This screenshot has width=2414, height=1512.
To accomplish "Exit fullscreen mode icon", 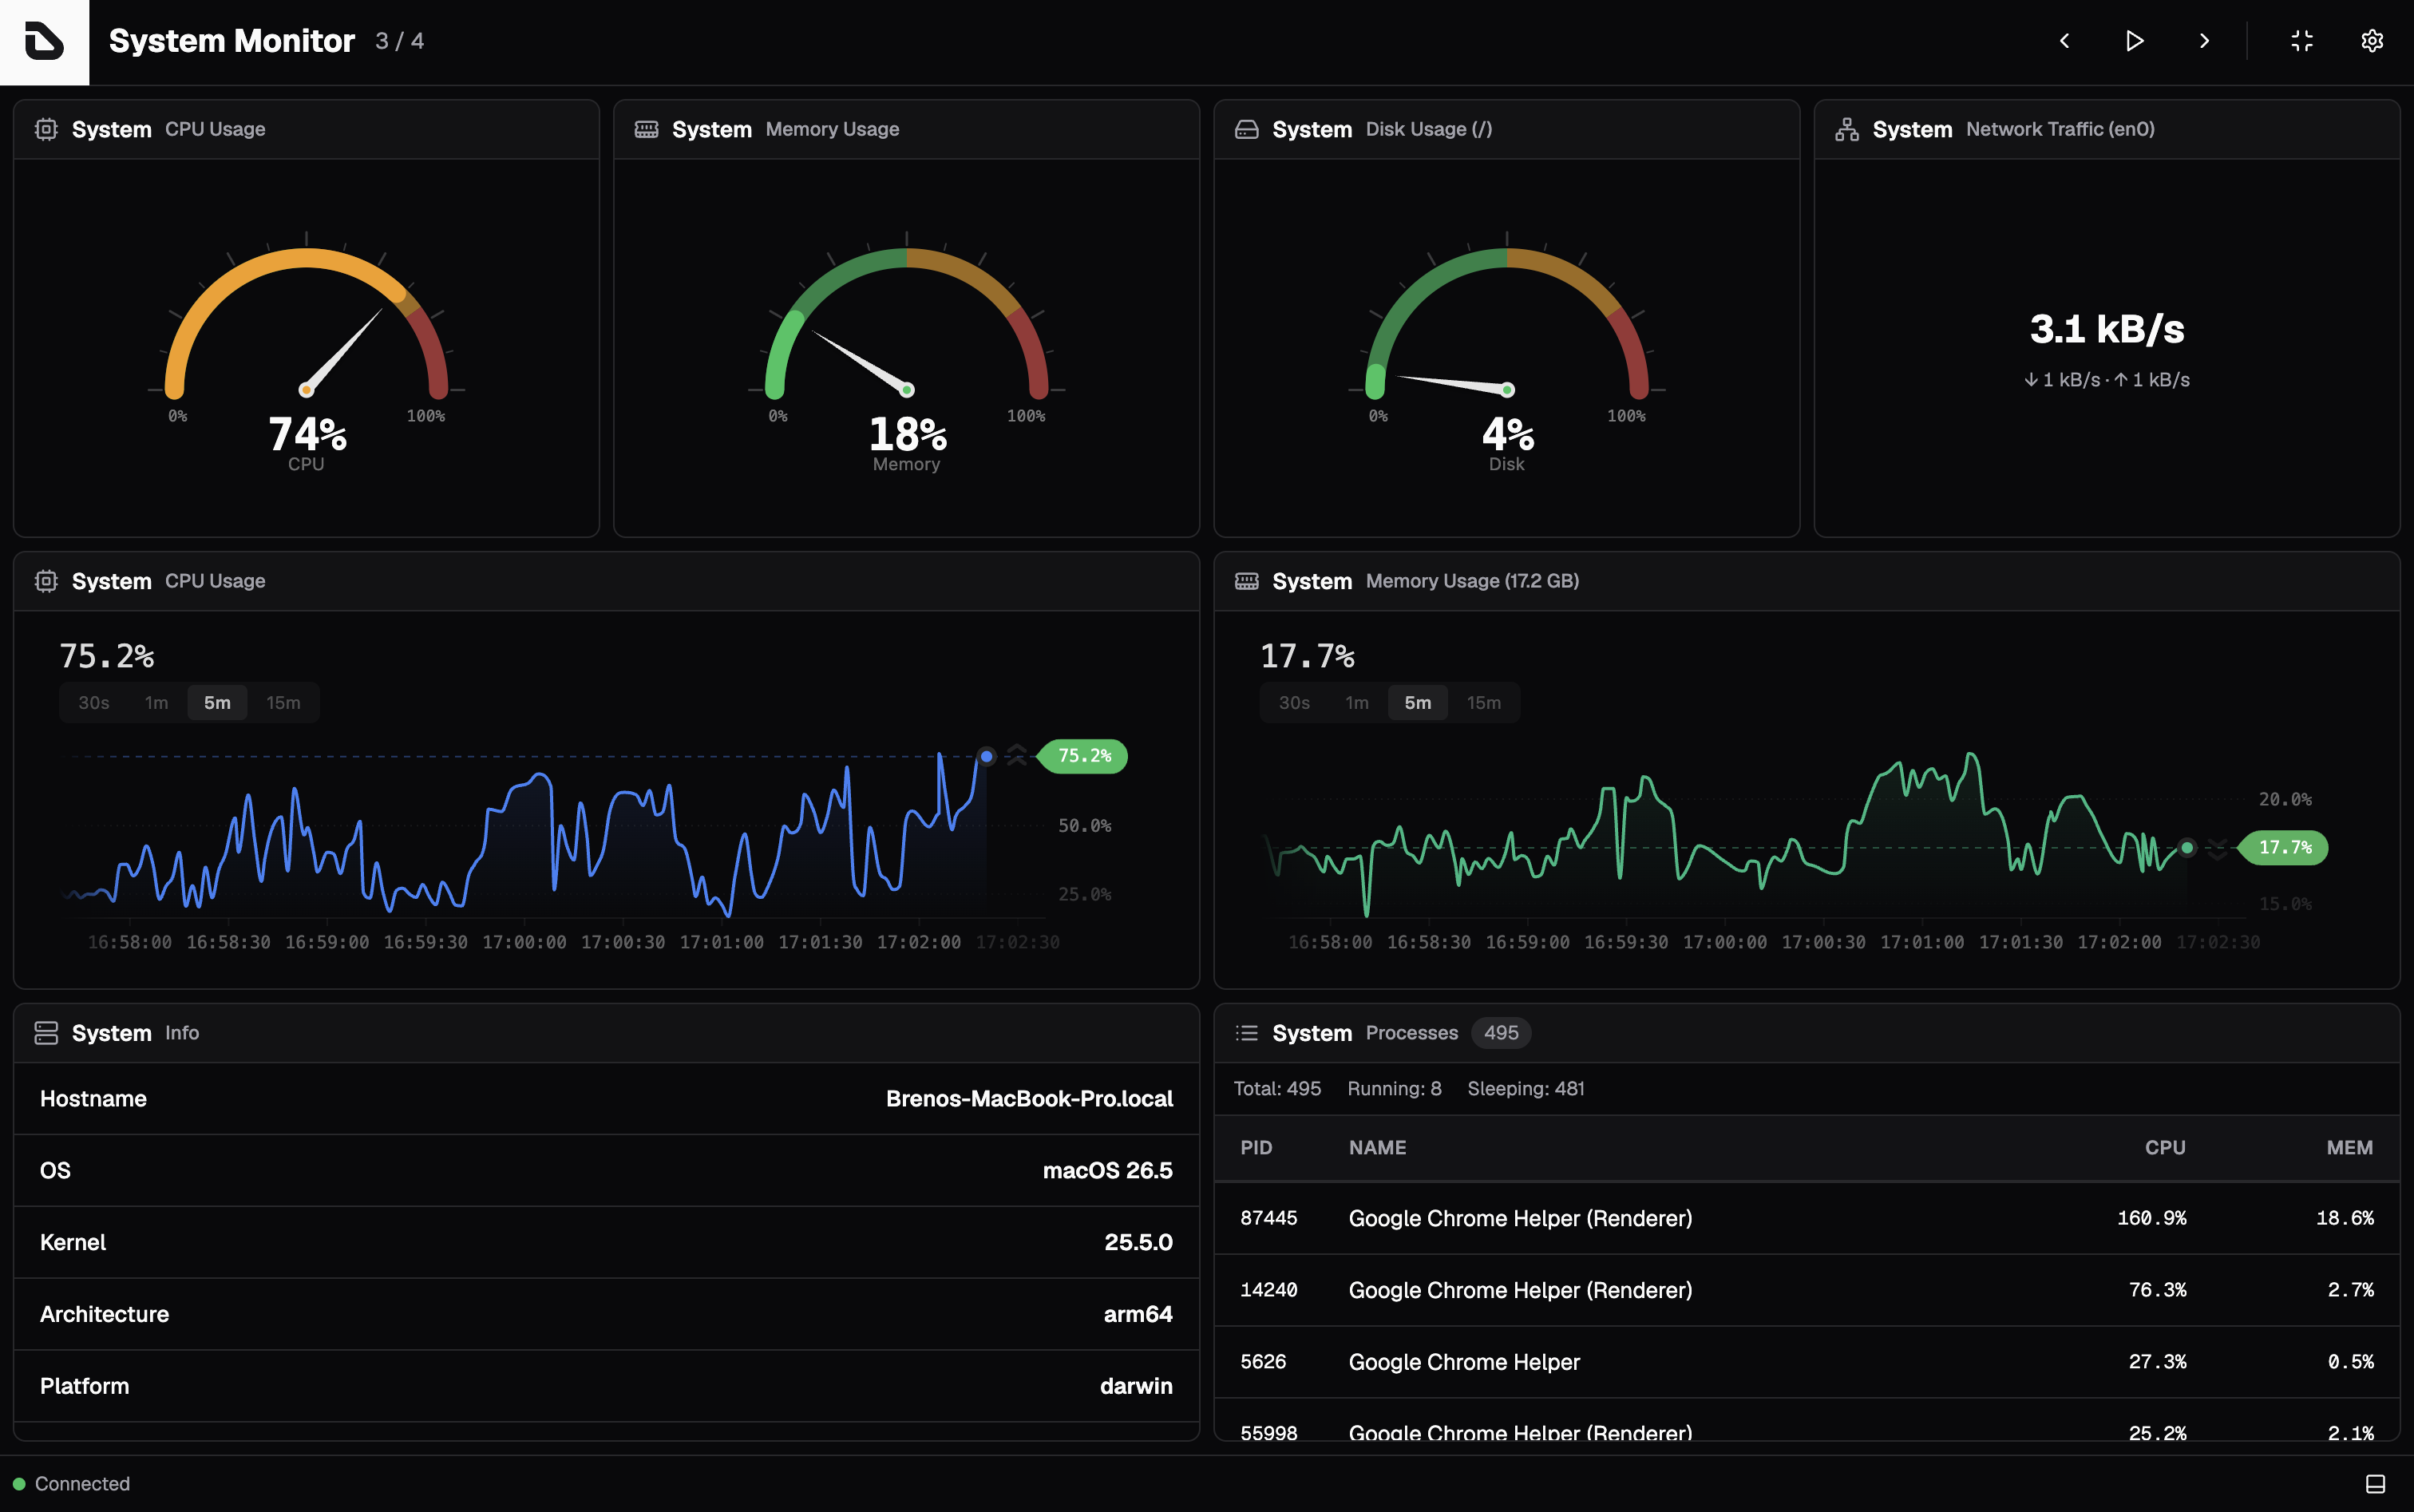I will (x=2302, y=41).
